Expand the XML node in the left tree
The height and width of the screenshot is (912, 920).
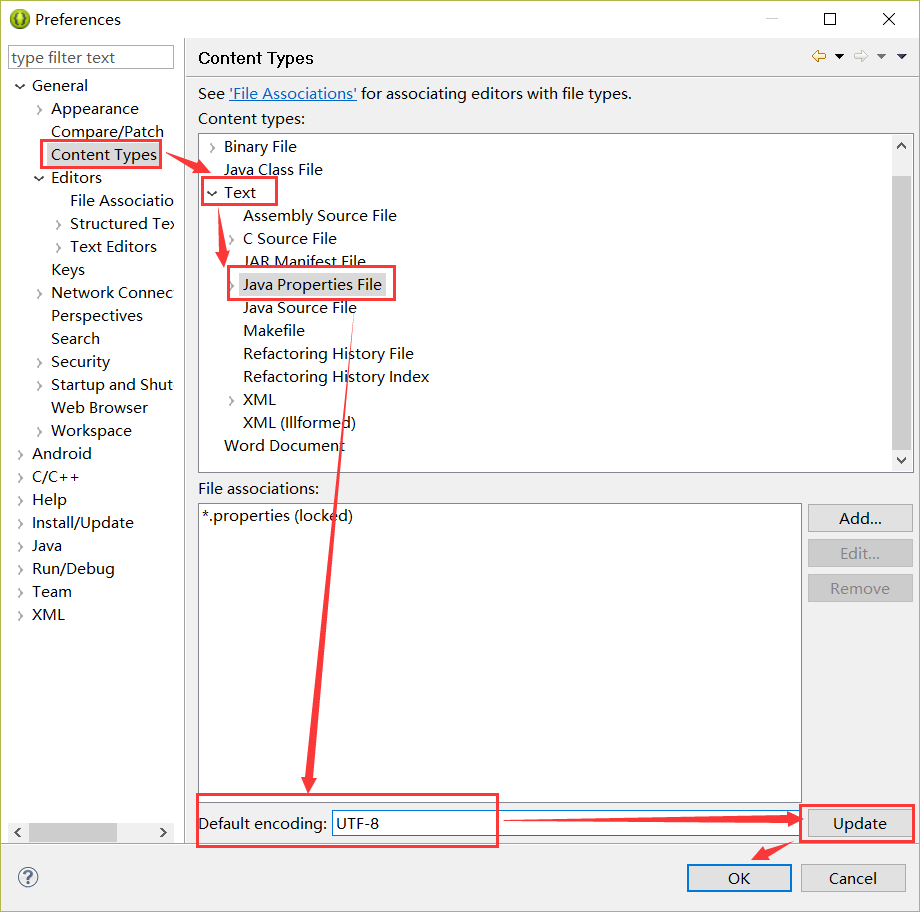[21, 616]
